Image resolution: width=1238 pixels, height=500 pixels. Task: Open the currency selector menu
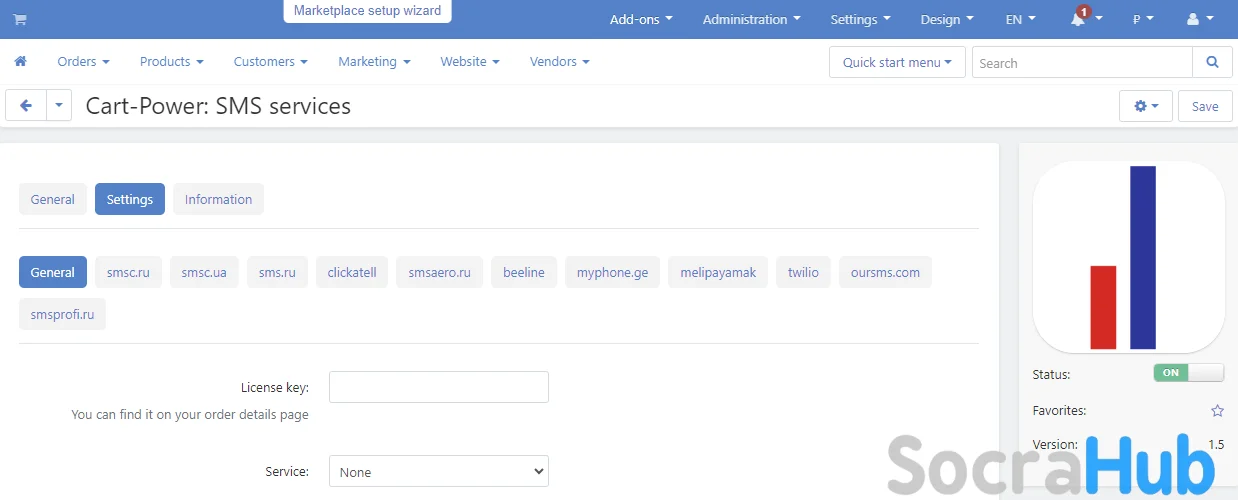pyautogui.click(x=1142, y=20)
